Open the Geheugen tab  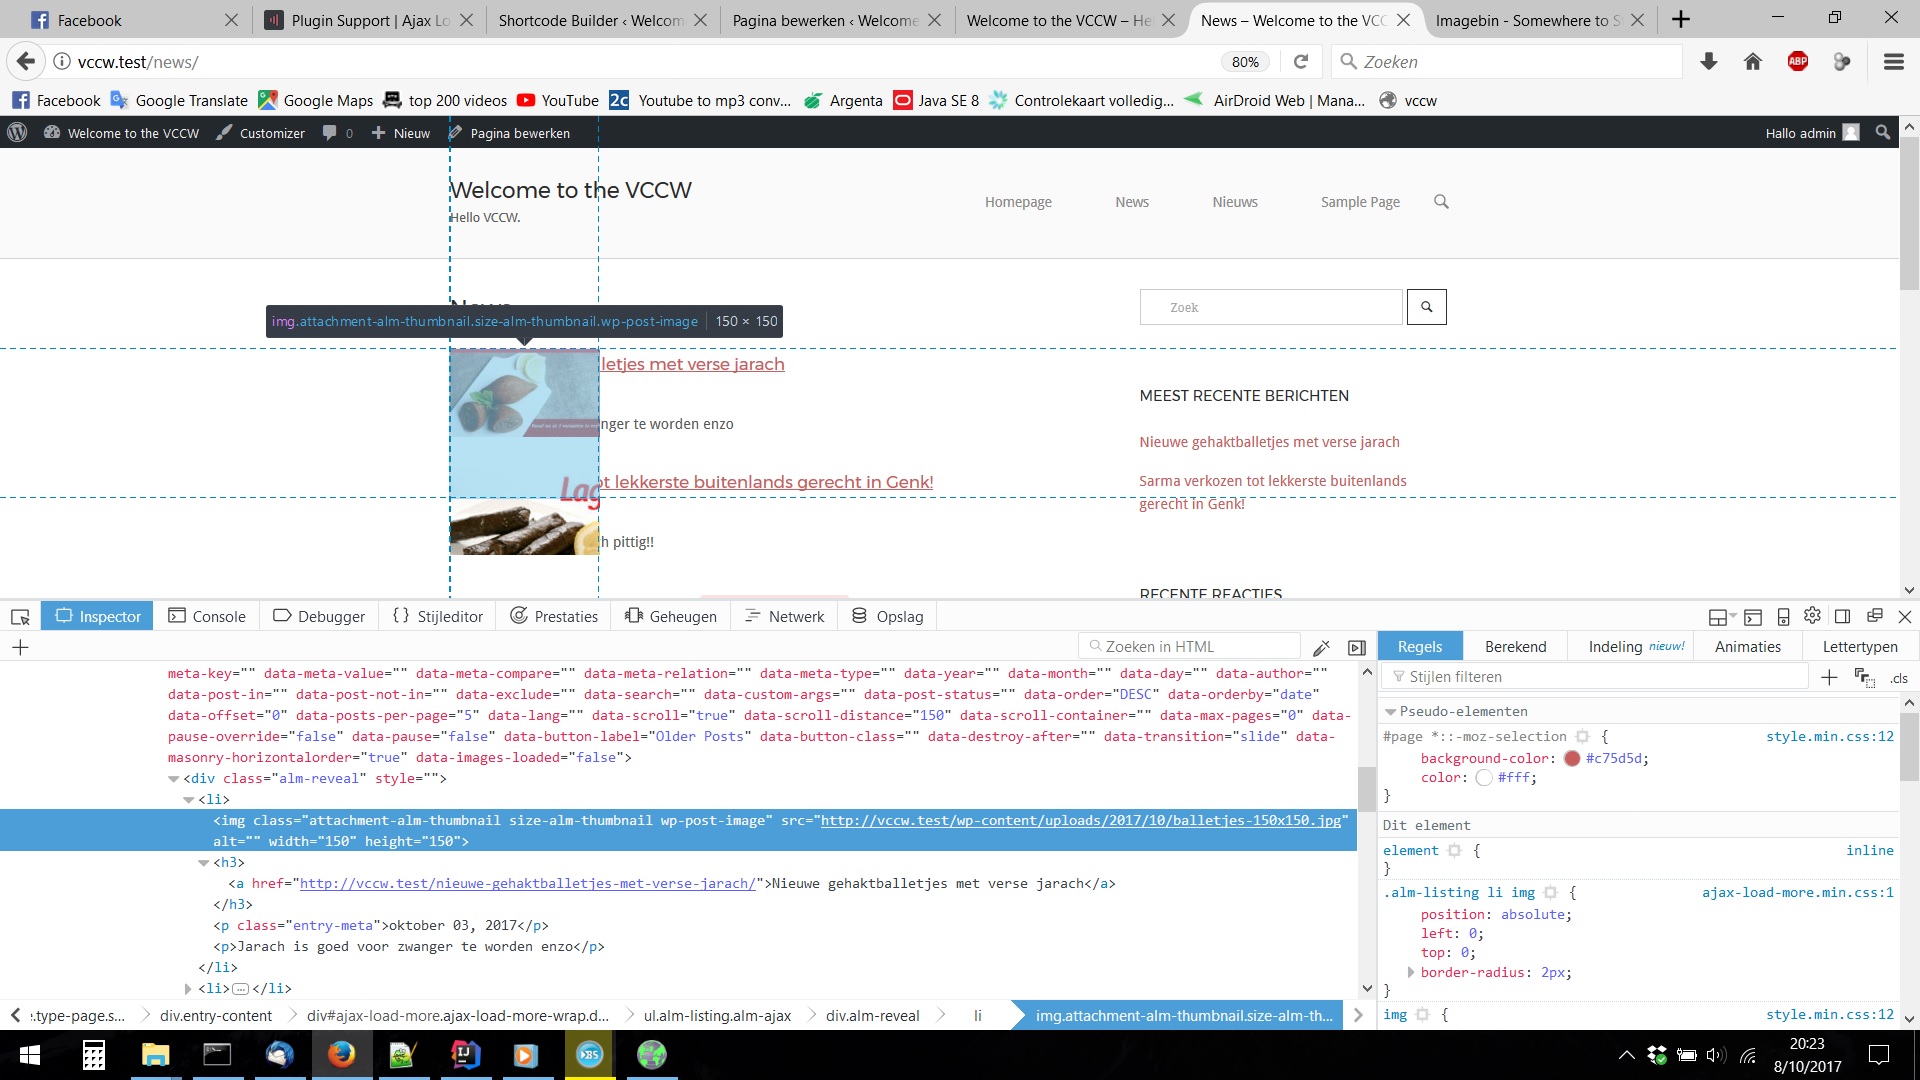[x=671, y=617]
